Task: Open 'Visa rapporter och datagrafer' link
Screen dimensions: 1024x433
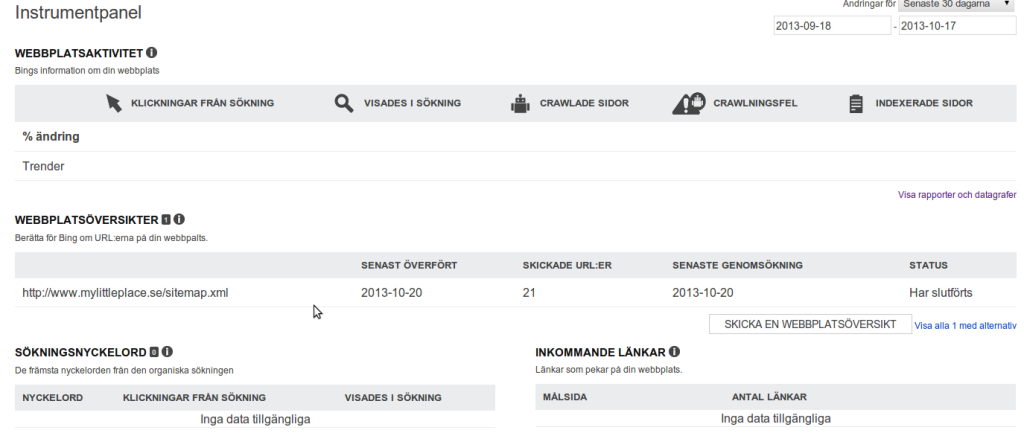Action: (x=957, y=195)
